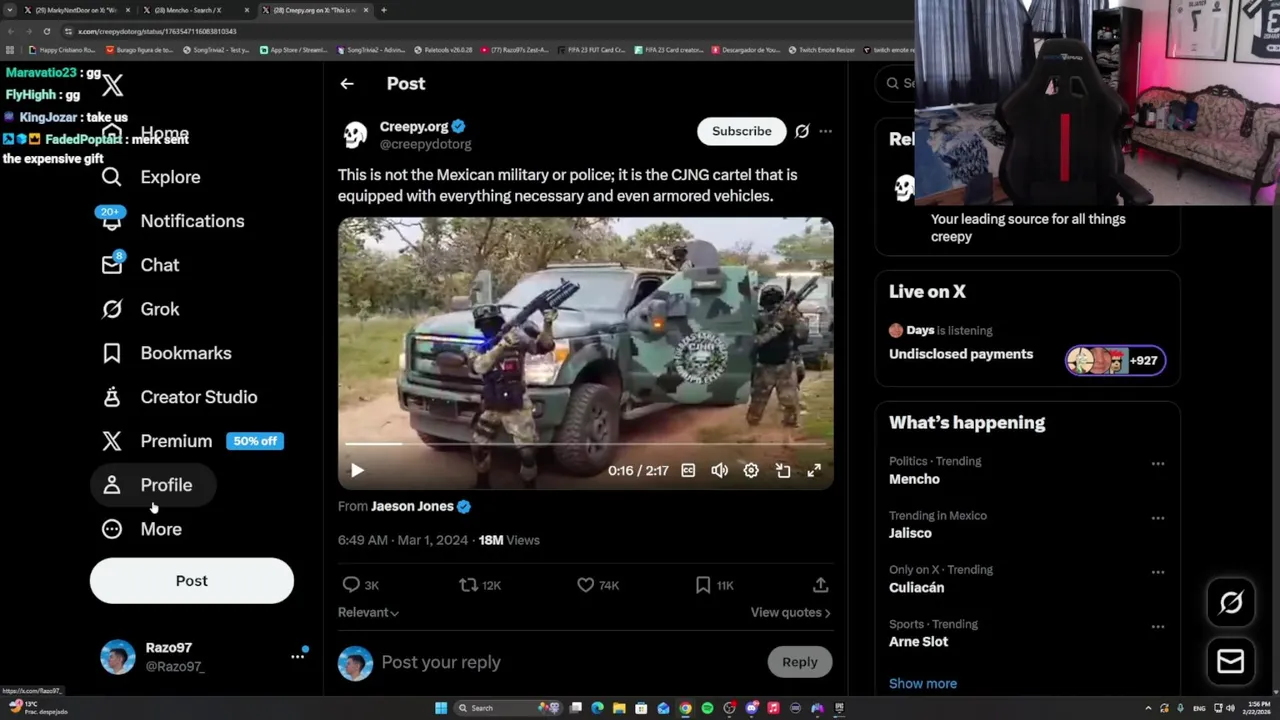Image resolution: width=1280 pixels, height=720 pixels.
Task: Open Premium X icon in sidebar
Action: click(x=112, y=441)
